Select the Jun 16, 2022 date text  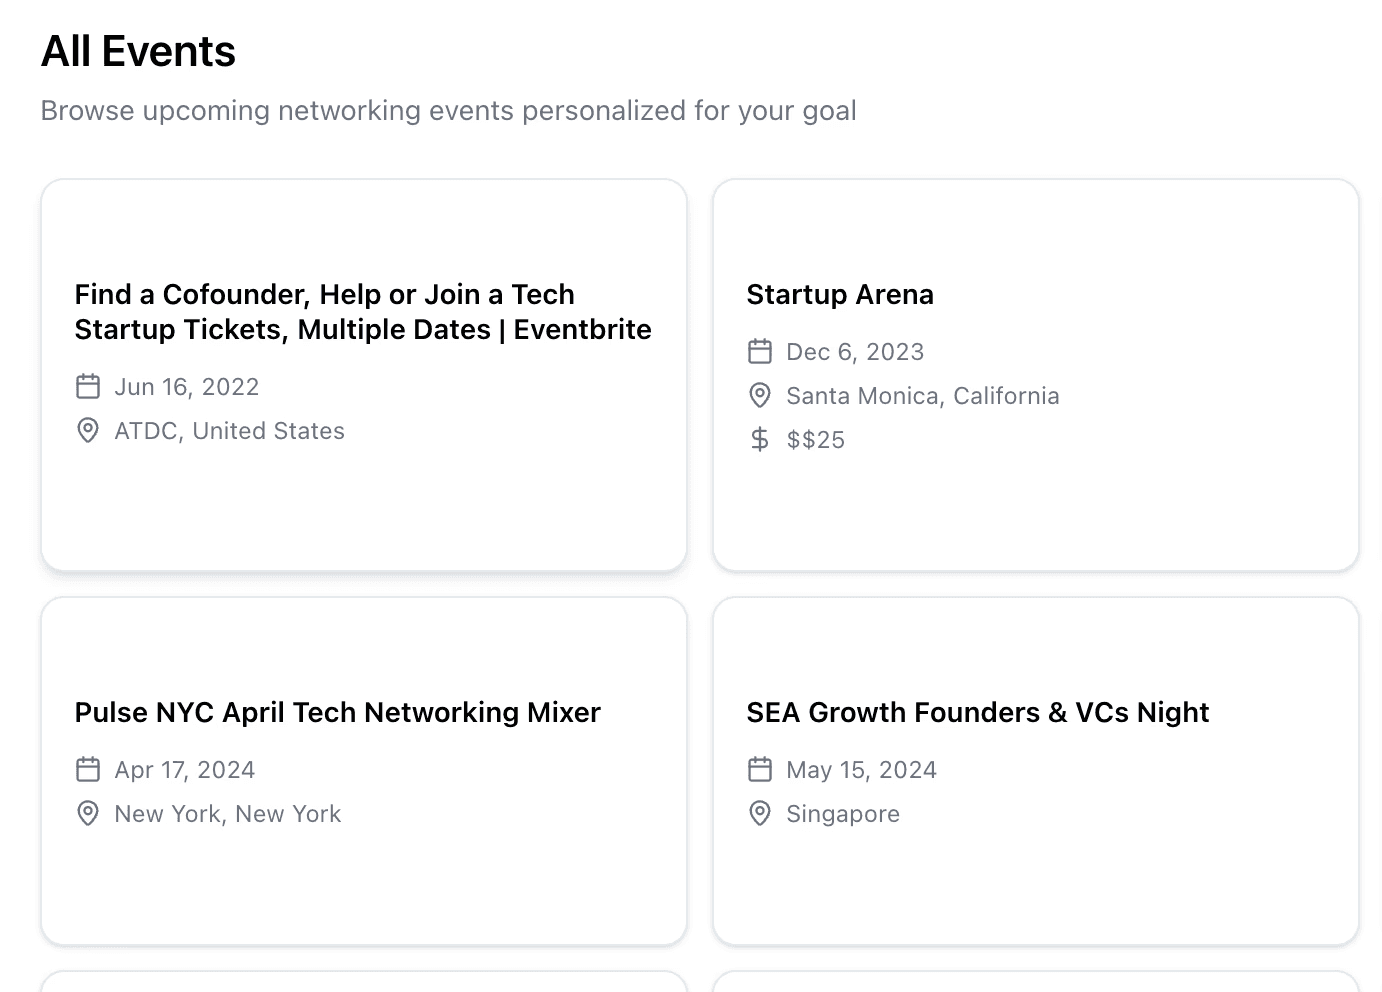tap(186, 387)
